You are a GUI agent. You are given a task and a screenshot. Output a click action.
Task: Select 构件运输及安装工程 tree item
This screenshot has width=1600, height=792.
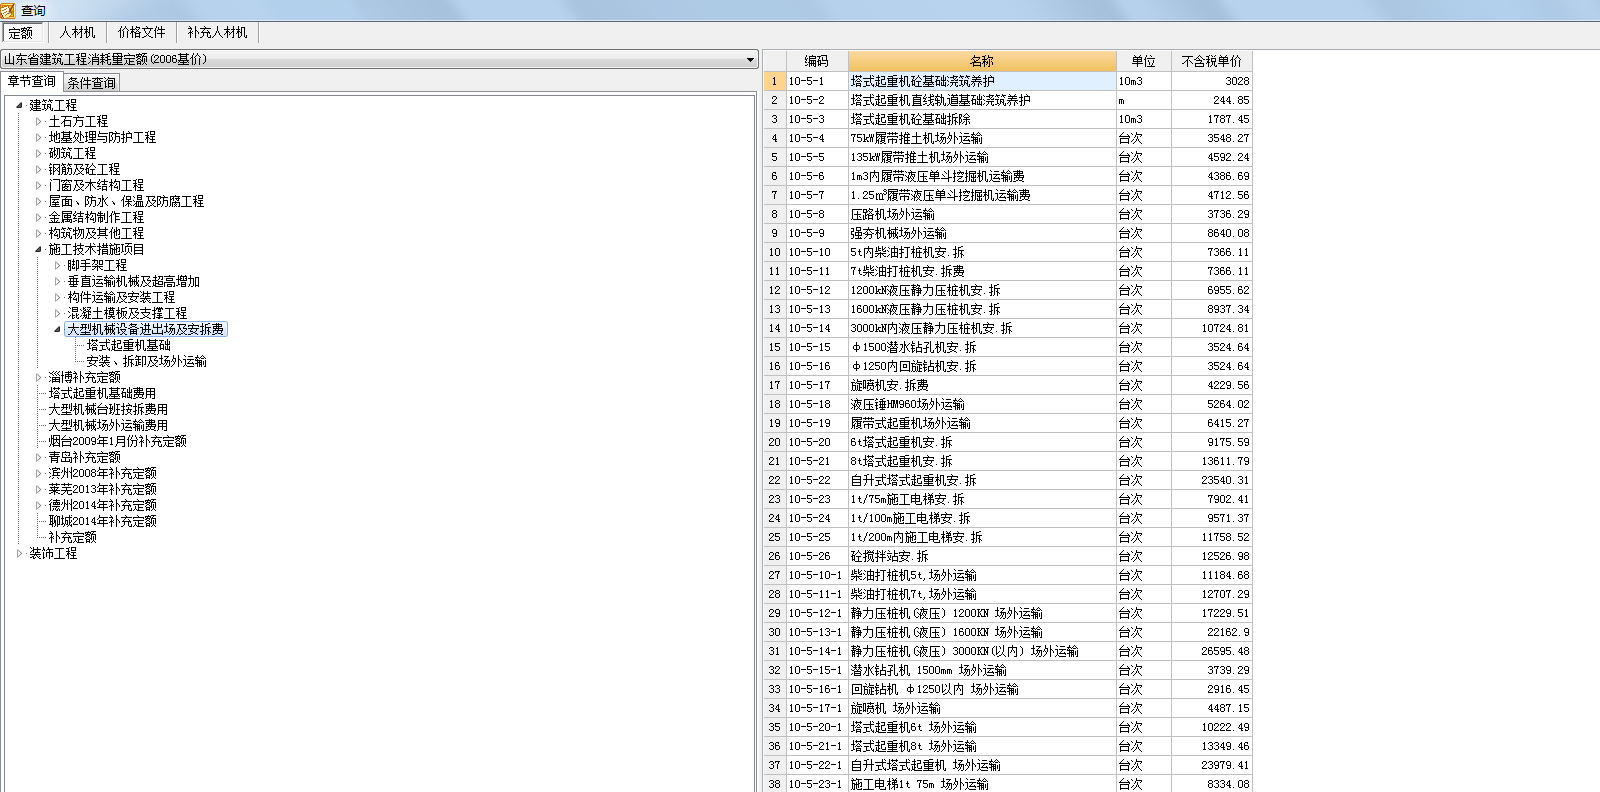click(121, 297)
